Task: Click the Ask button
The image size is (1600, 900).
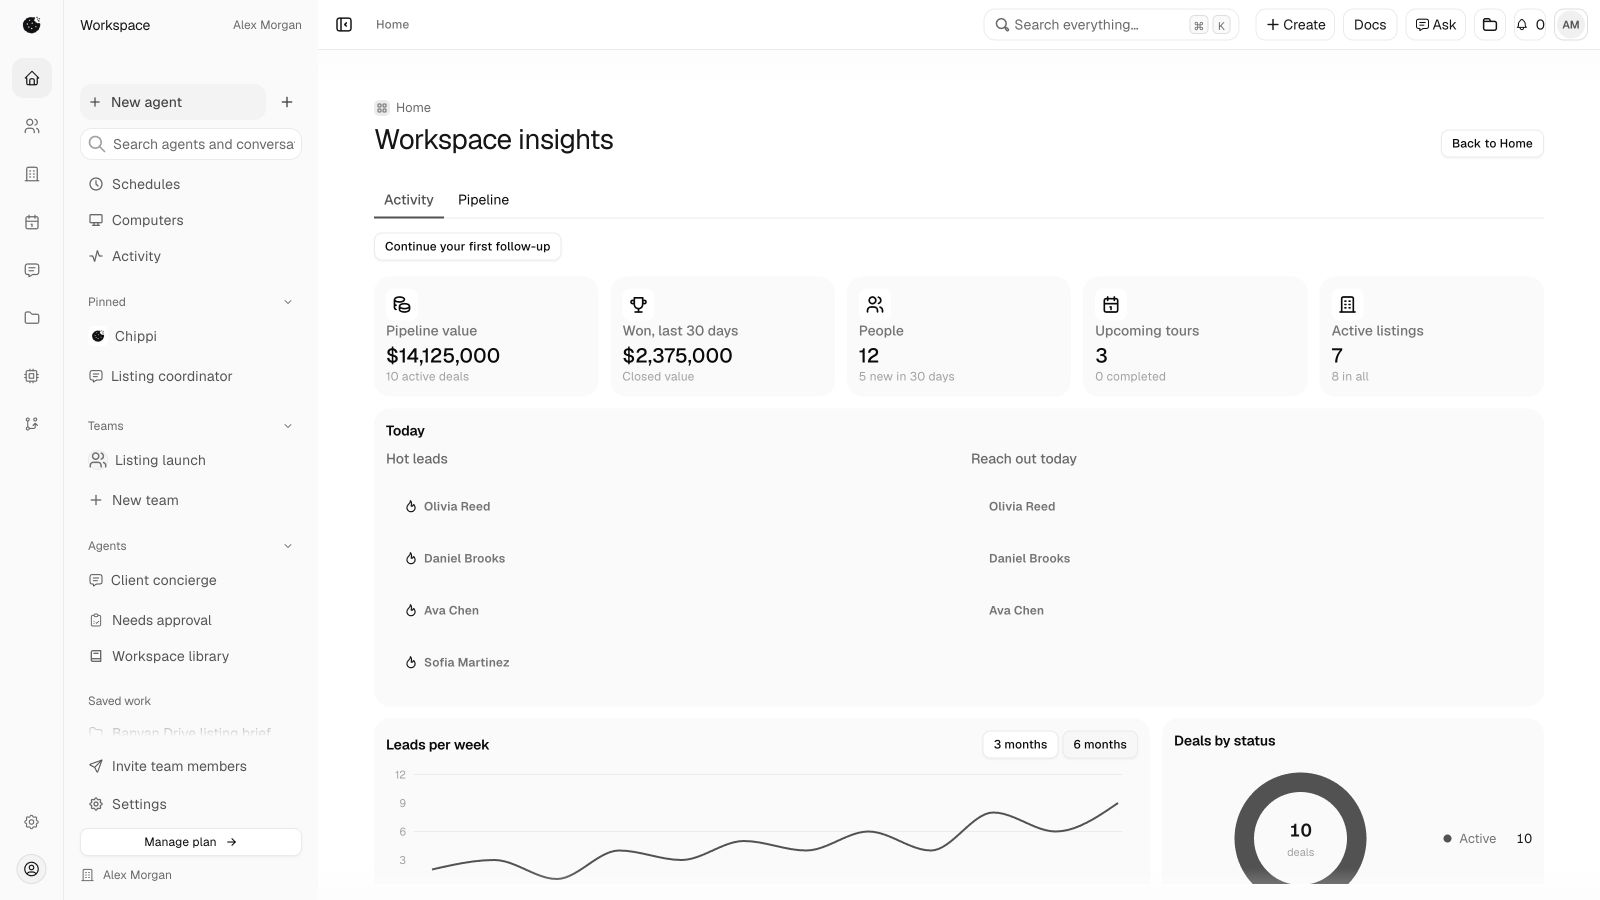Action: click(1435, 25)
